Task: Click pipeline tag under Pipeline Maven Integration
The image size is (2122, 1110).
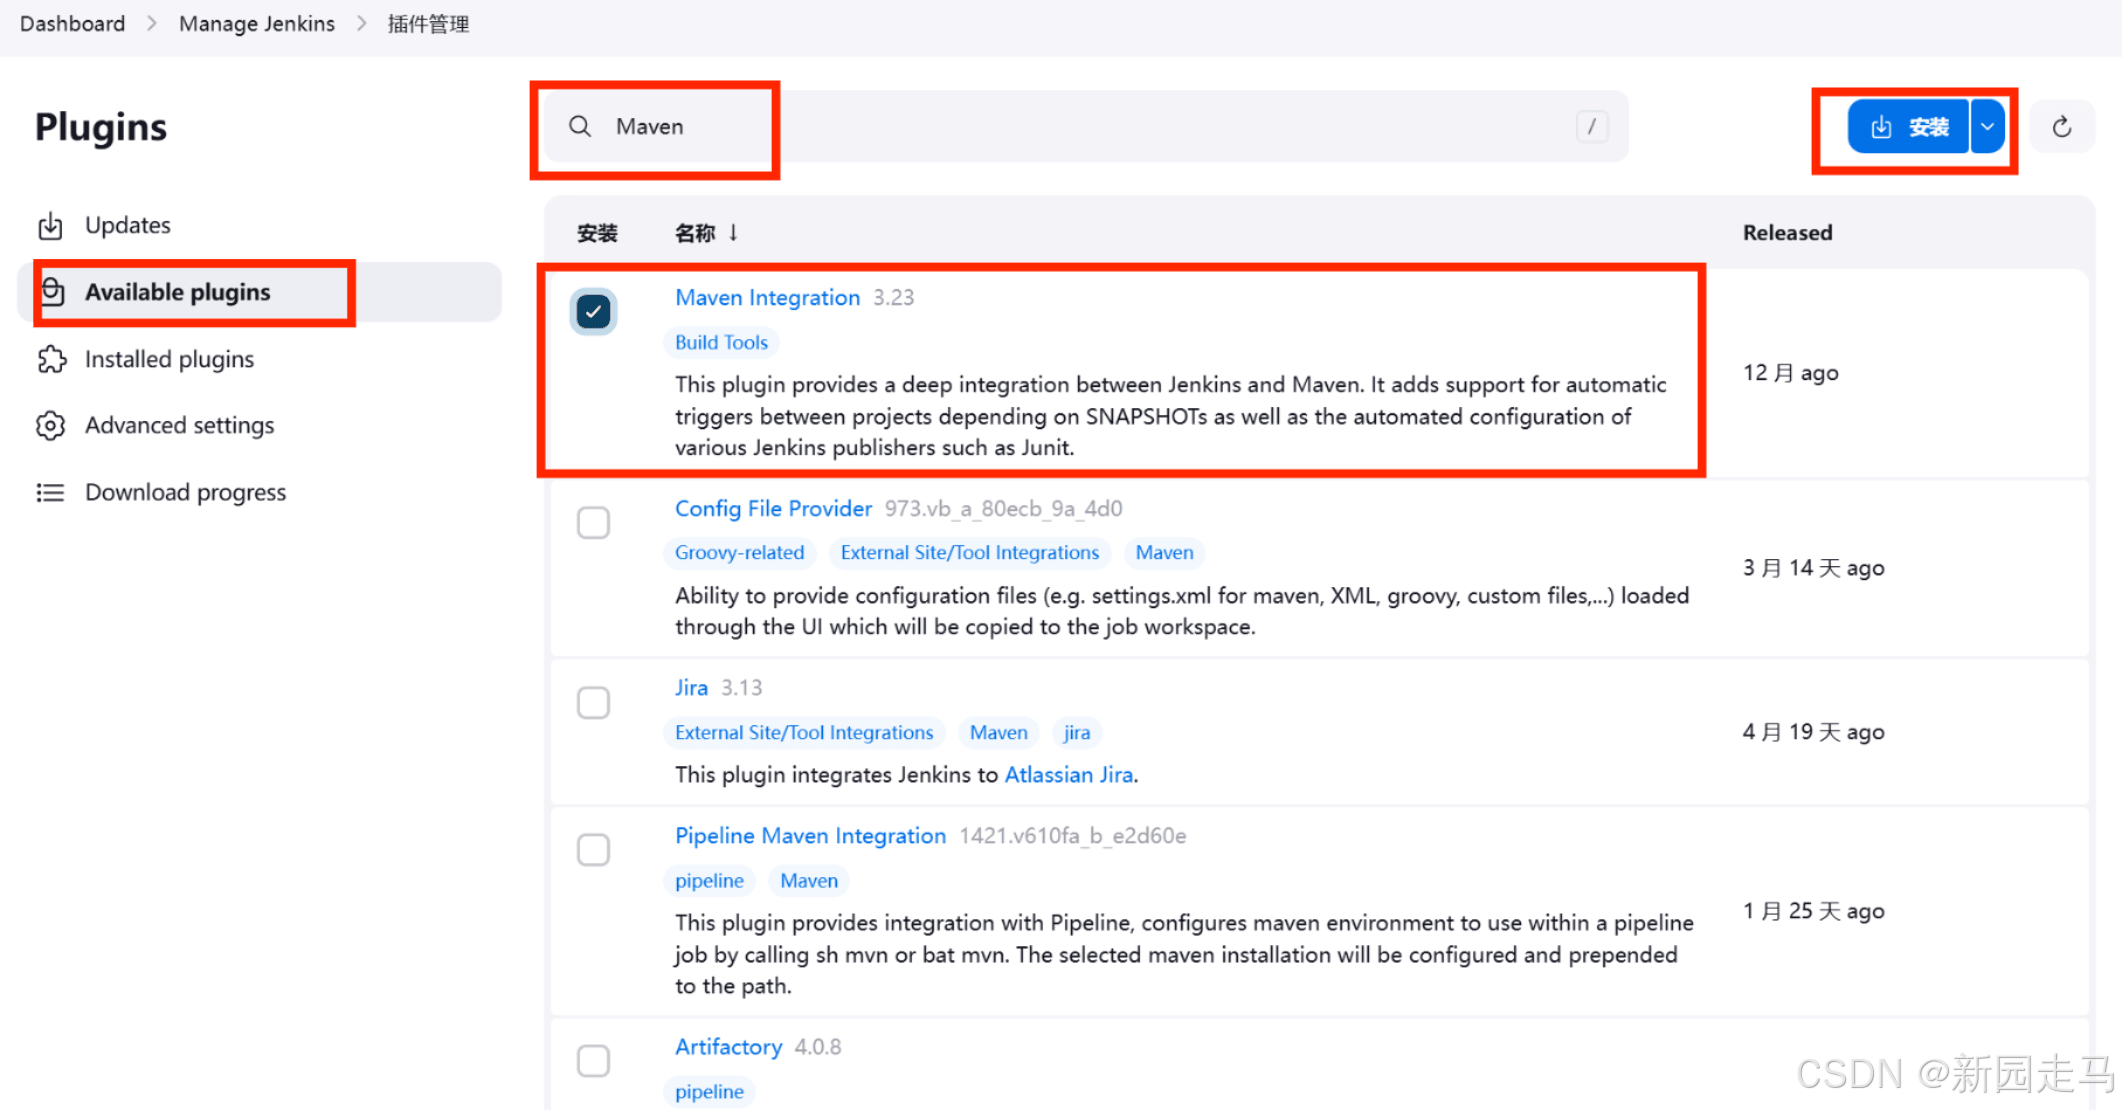Action: (709, 881)
